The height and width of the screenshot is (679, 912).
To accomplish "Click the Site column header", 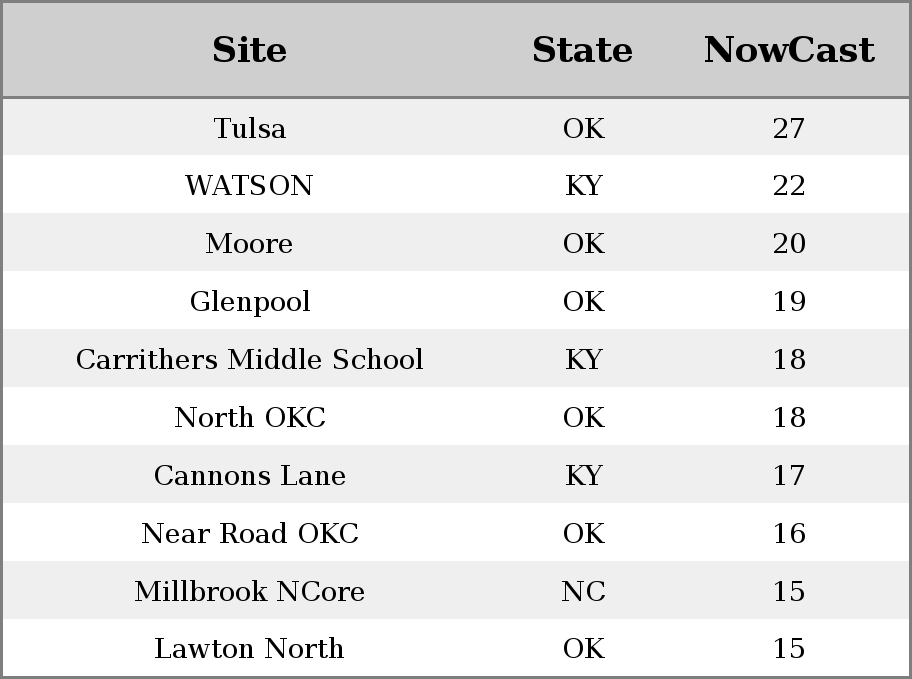I will 249,50.
